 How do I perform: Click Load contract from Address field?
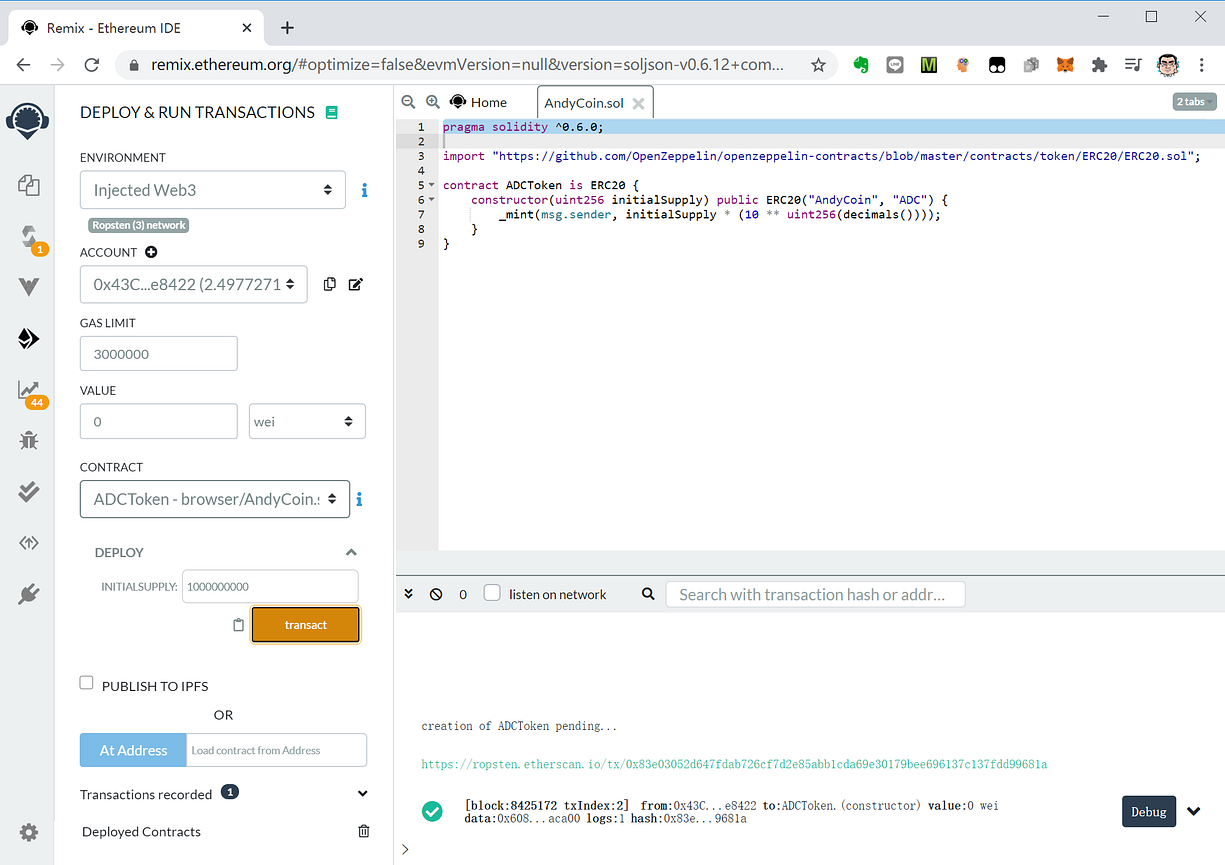pyautogui.click(x=277, y=750)
